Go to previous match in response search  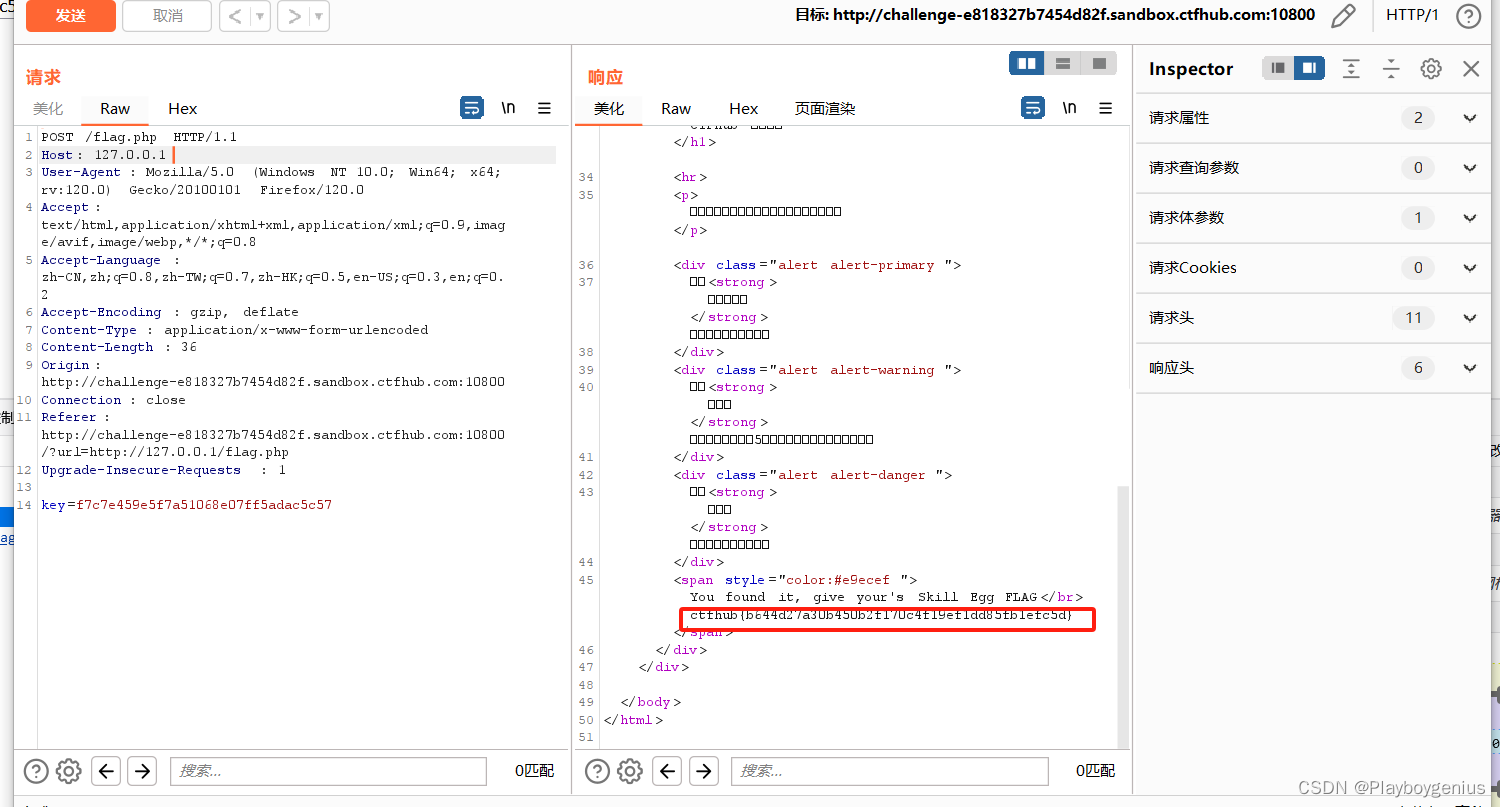668,771
